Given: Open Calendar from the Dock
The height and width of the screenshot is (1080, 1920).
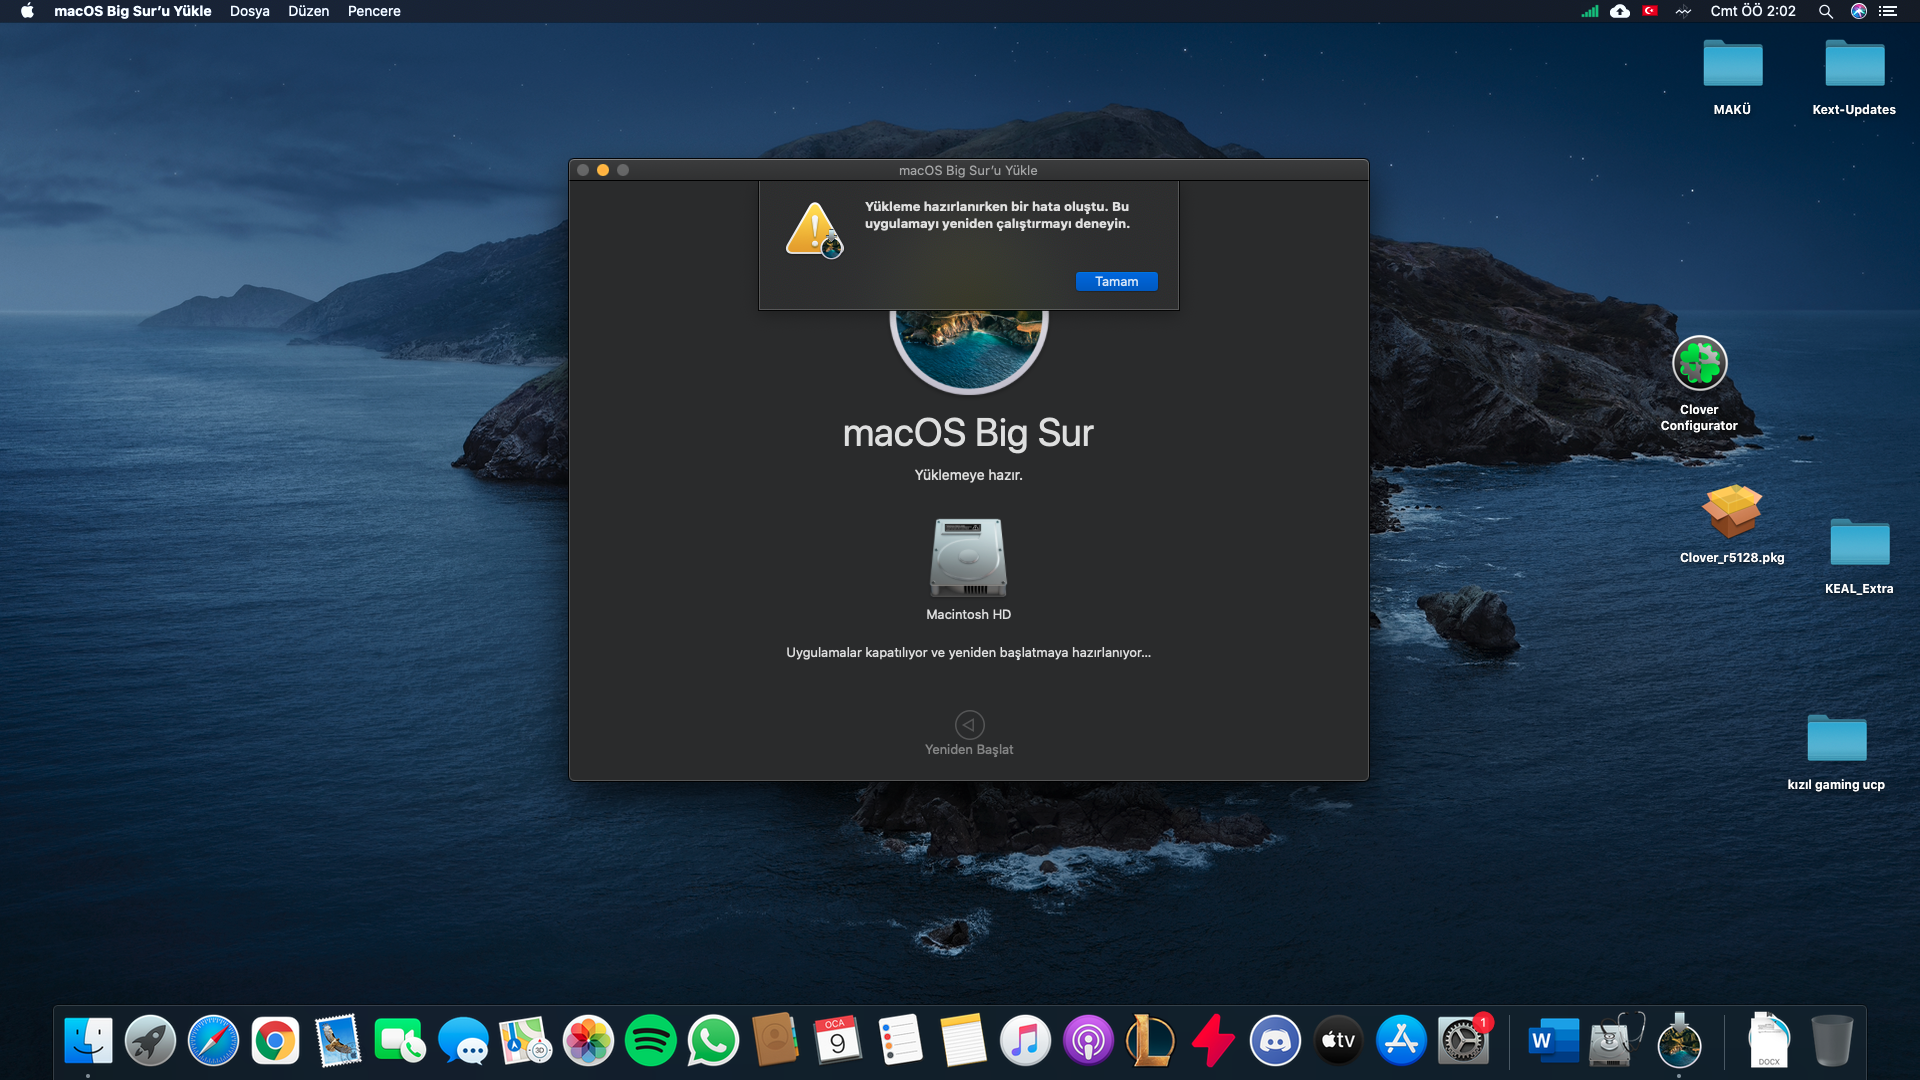Looking at the screenshot, I should (x=838, y=1041).
